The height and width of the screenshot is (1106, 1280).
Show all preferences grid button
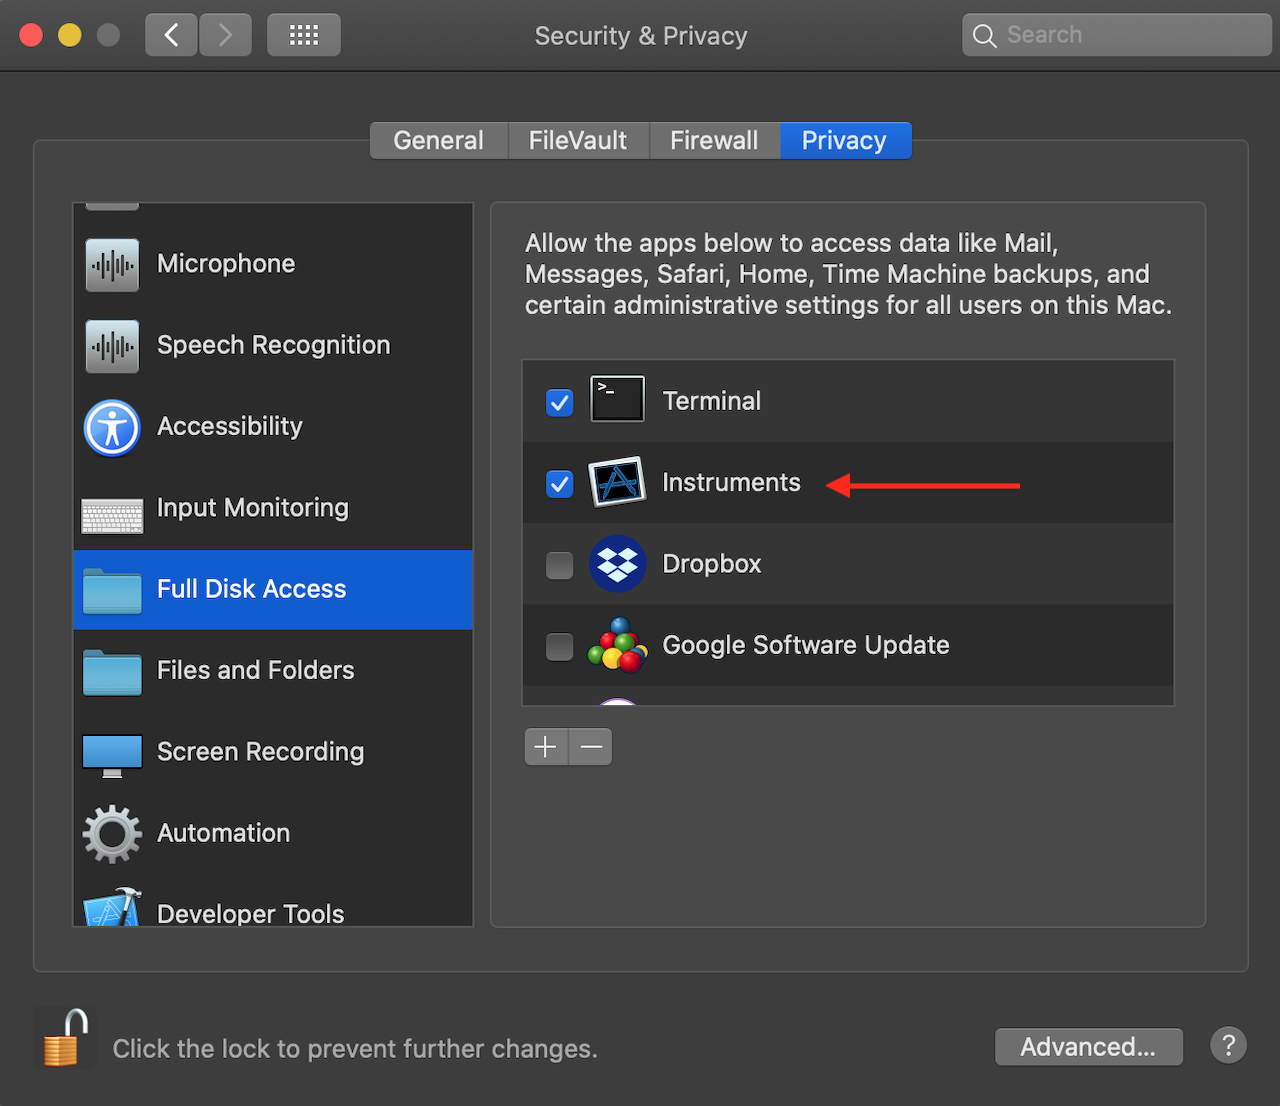click(304, 35)
